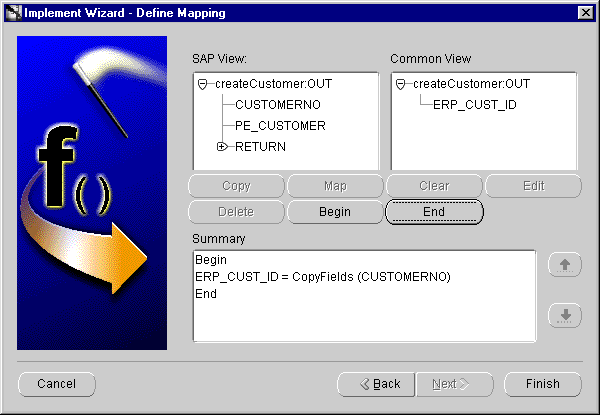The height and width of the screenshot is (415, 600).
Task: Click the Edit button
Action: click(x=533, y=186)
